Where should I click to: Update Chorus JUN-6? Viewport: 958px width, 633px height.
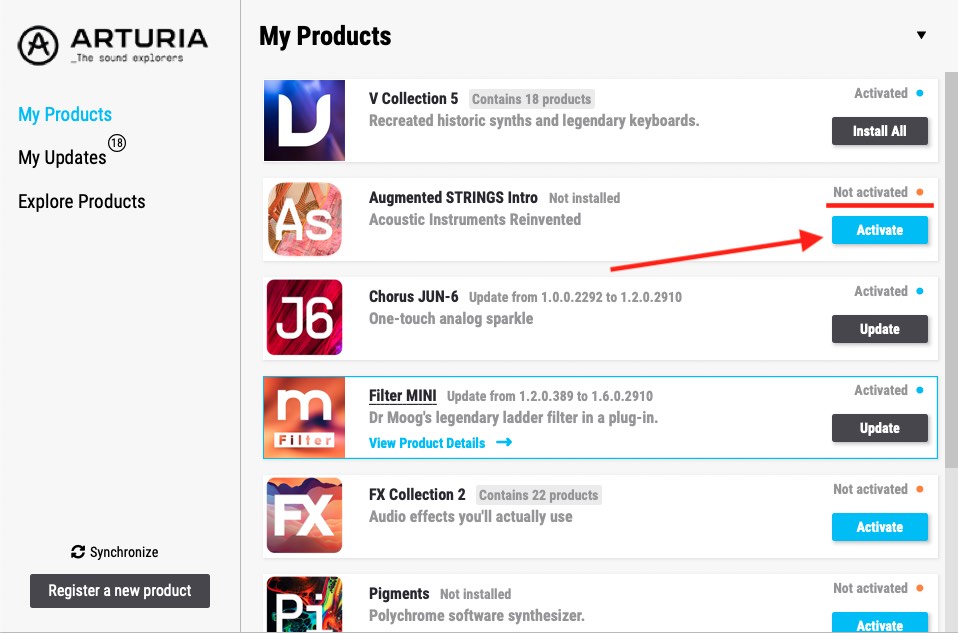[x=880, y=329]
